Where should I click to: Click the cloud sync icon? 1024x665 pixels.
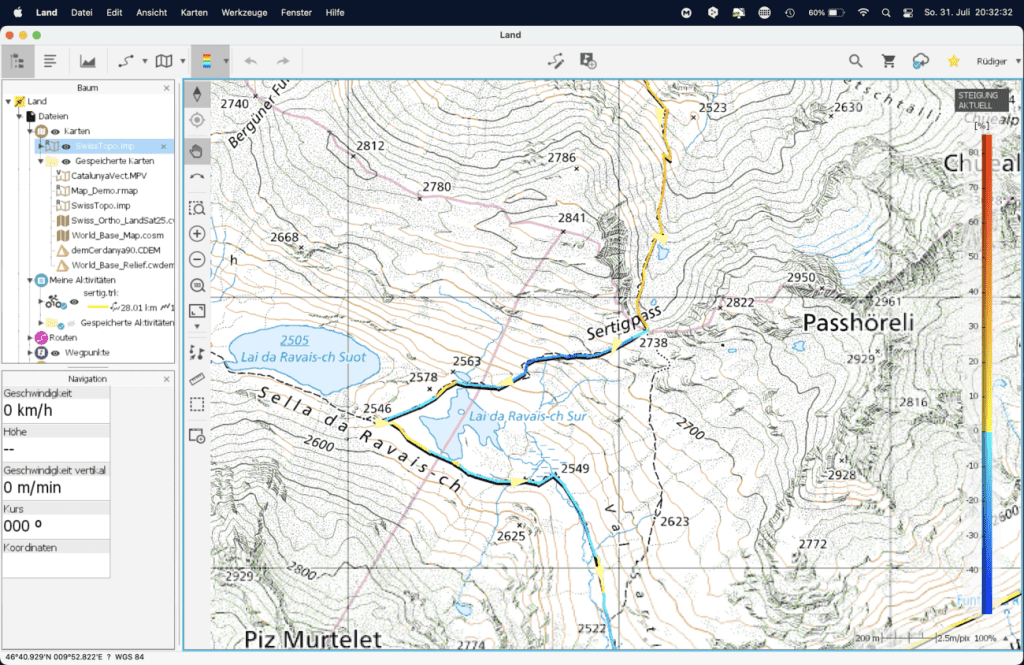coord(920,61)
